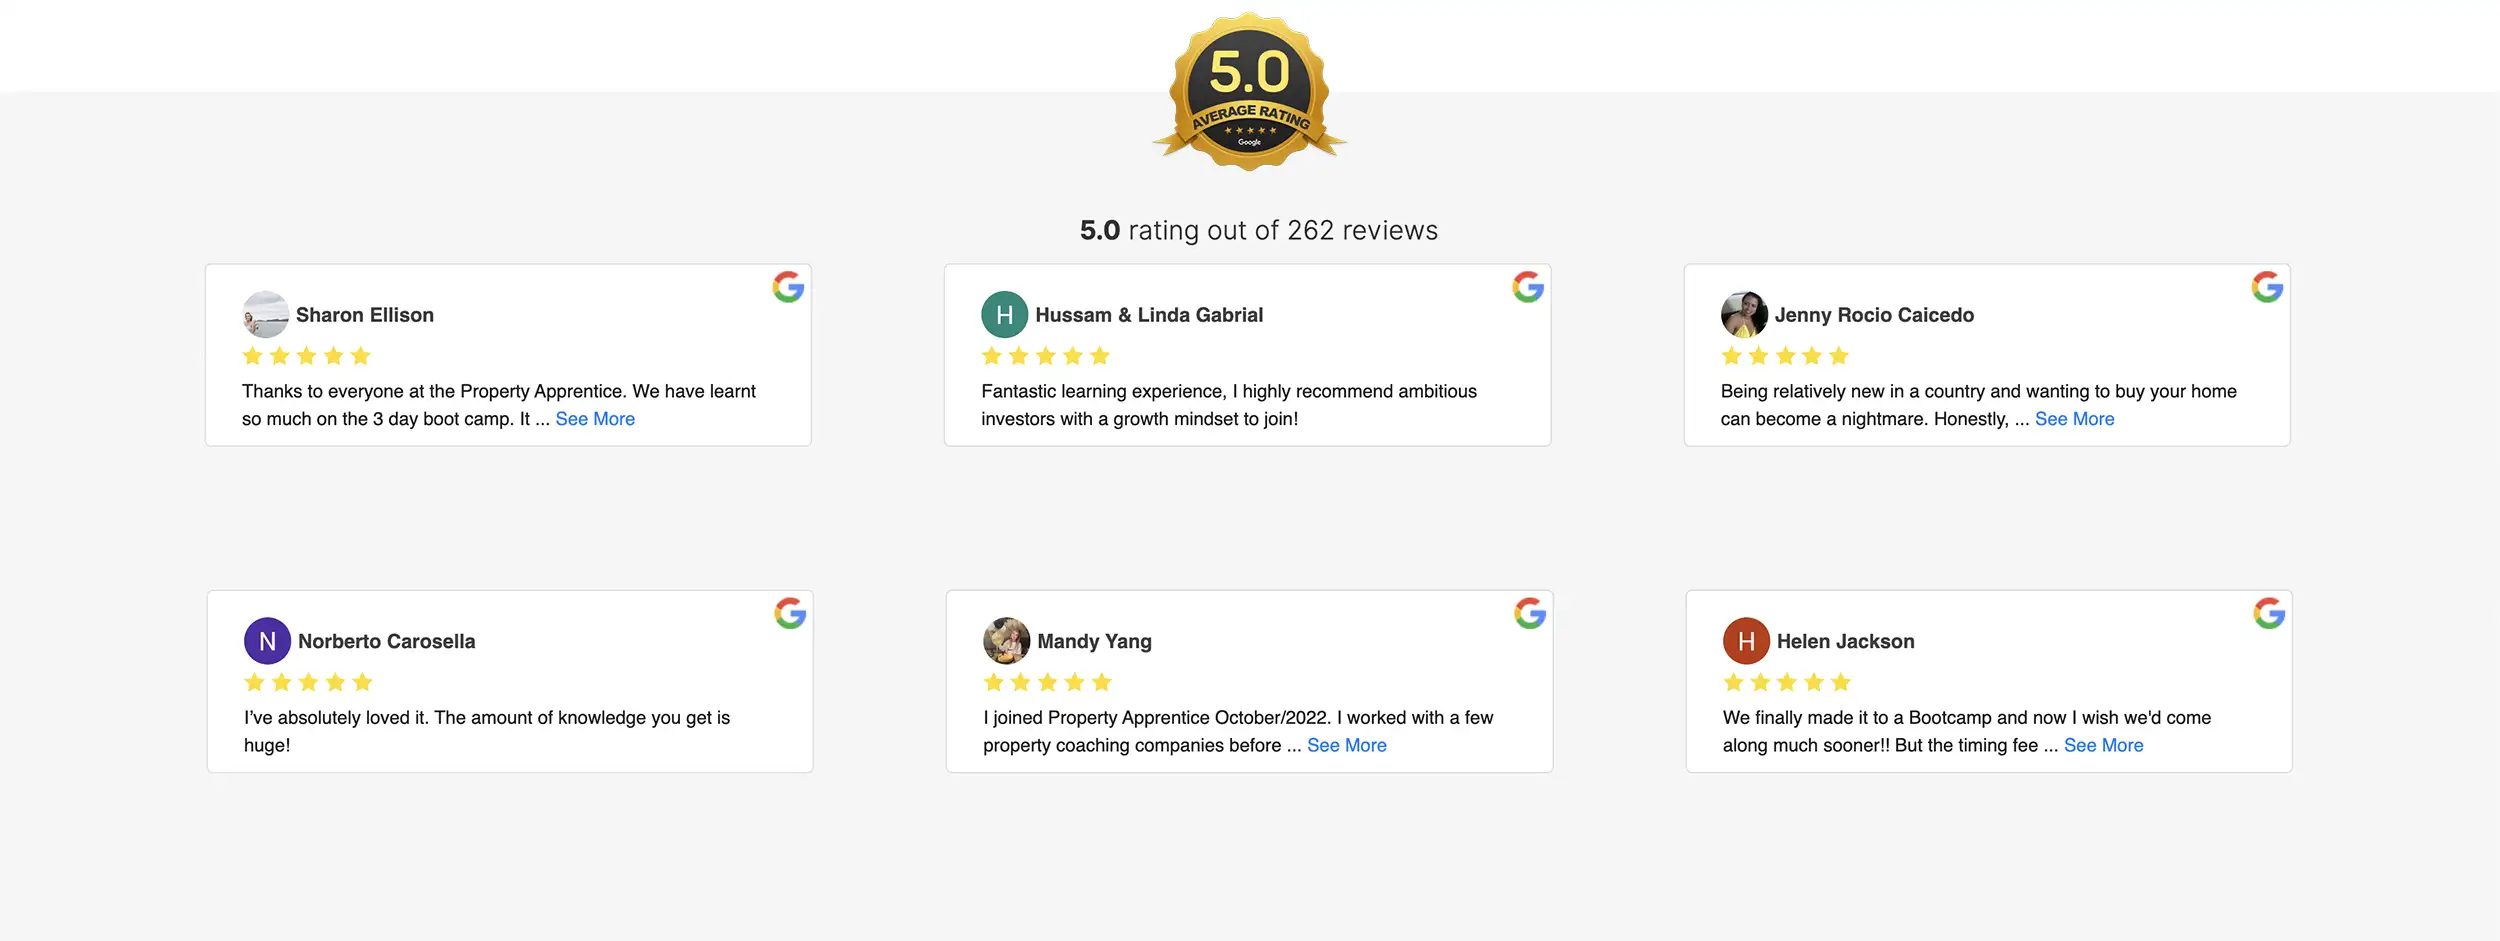This screenshot has height=941, width=2500.
Task: Click the purple N avatar for Norberto
Action: pyautogui.click(x=267, y=641)
